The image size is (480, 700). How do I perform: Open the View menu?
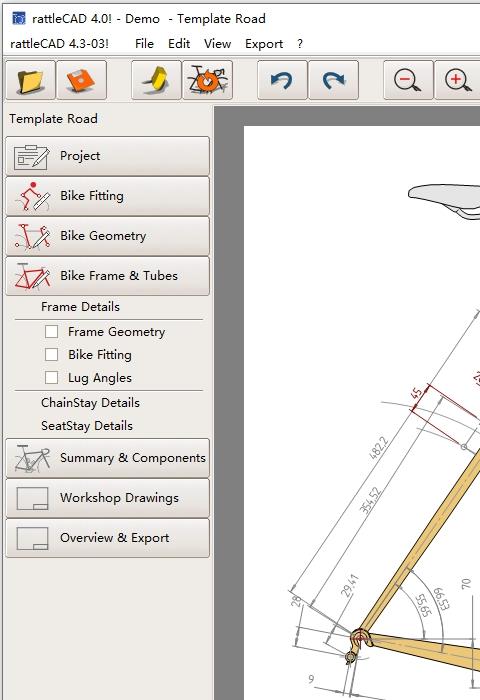click(217, 44)
